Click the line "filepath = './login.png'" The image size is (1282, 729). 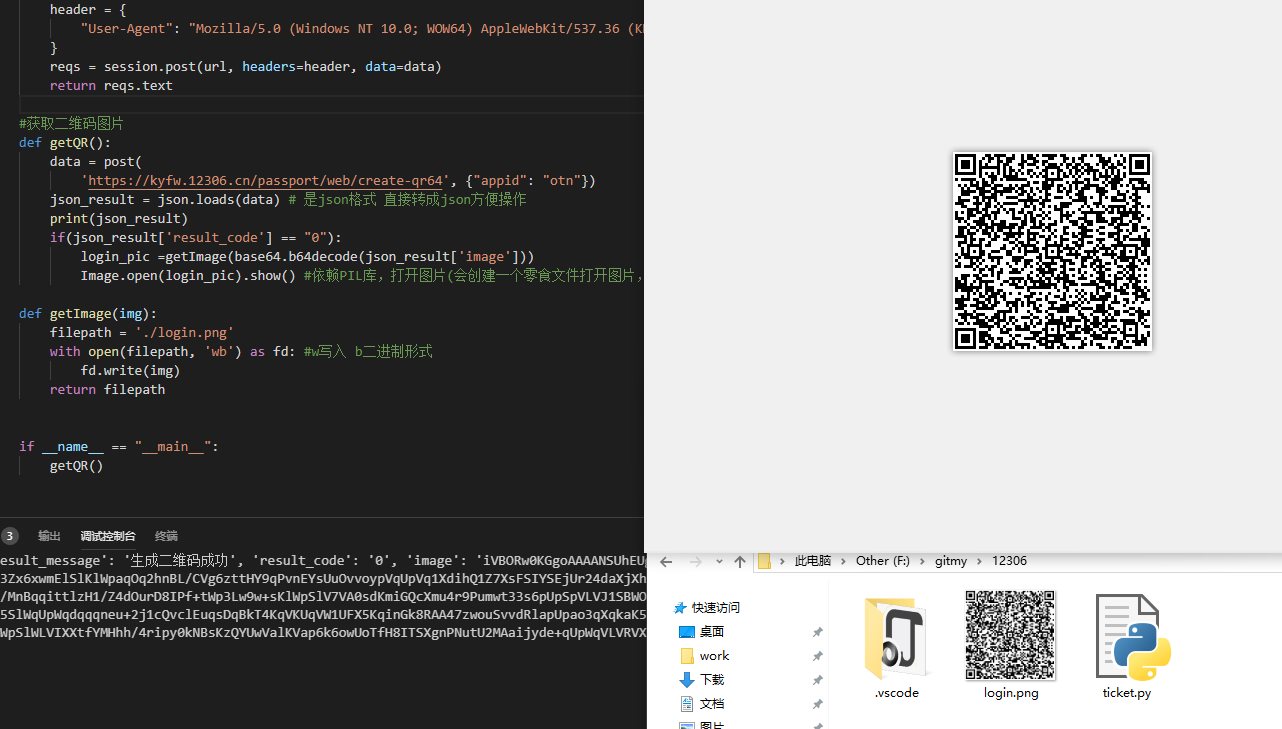coord(142,333)
